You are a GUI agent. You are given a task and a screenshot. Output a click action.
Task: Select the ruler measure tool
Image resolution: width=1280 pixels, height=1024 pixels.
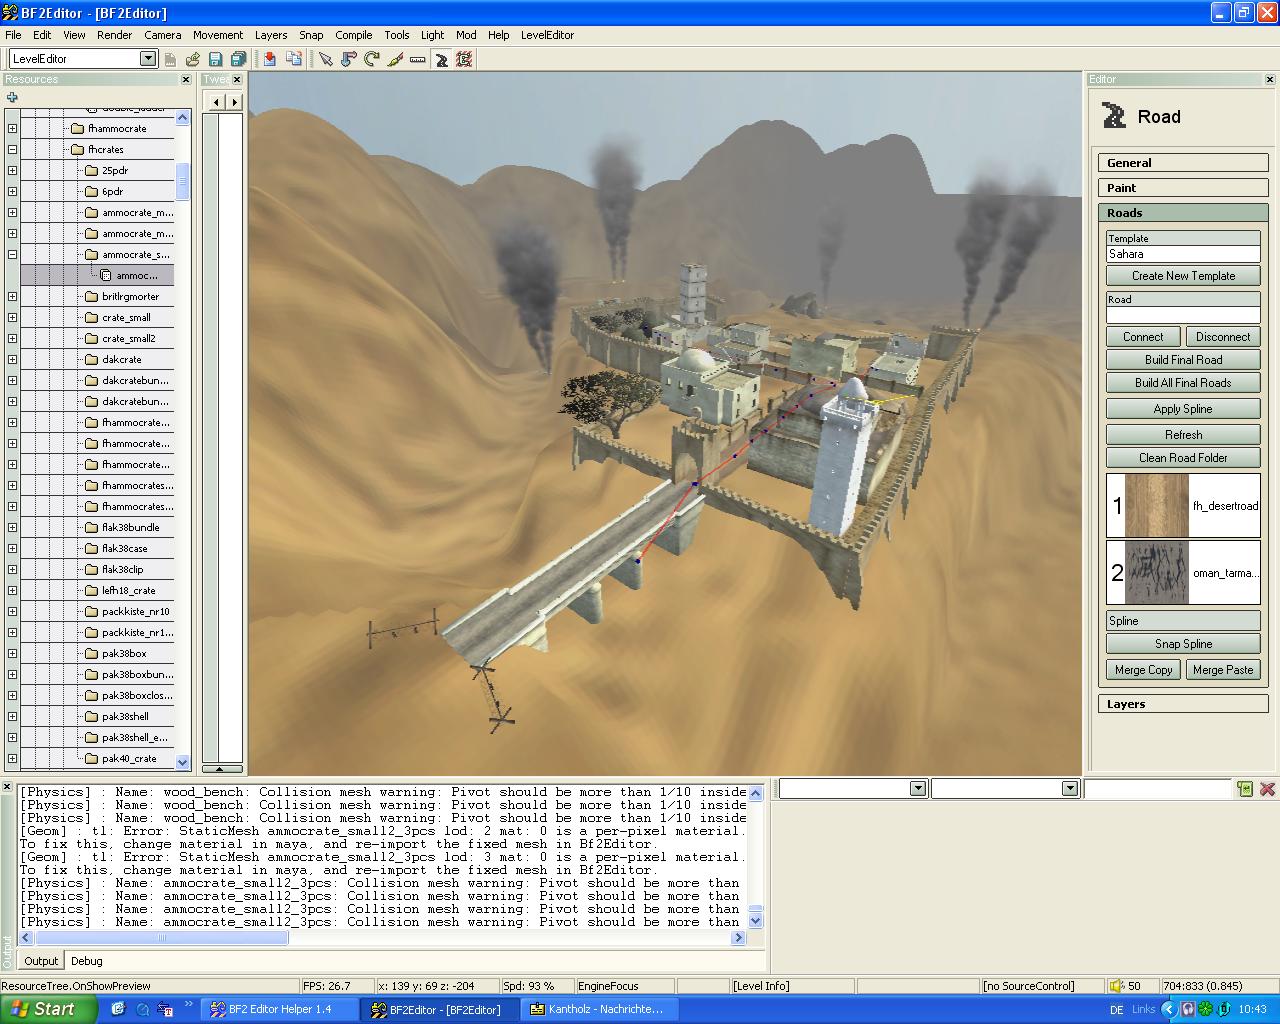[417, 59]
